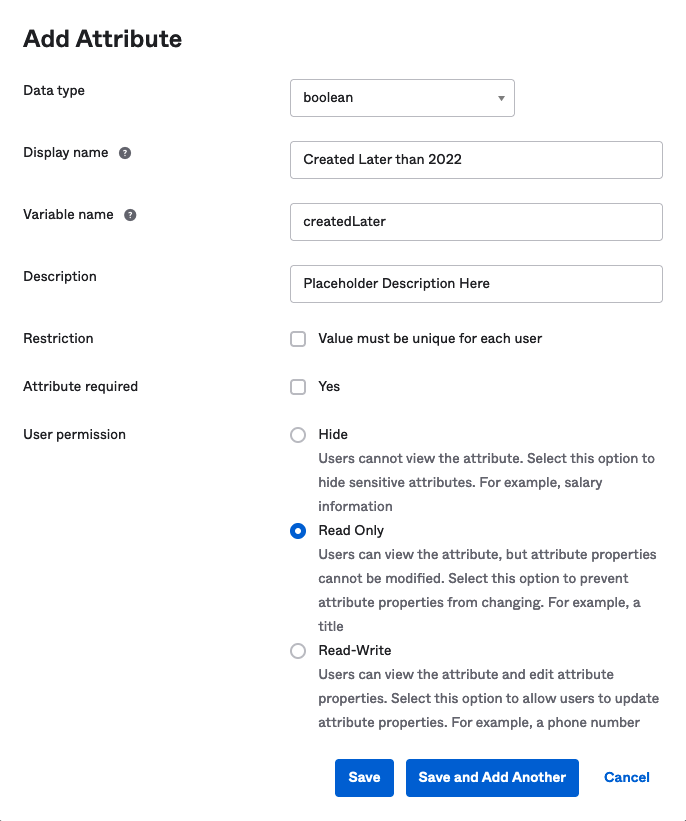This screenshot has width=686, height=821.
Task: Click the dropdown arrow on Data type
Action: click(x=500, y=98)
